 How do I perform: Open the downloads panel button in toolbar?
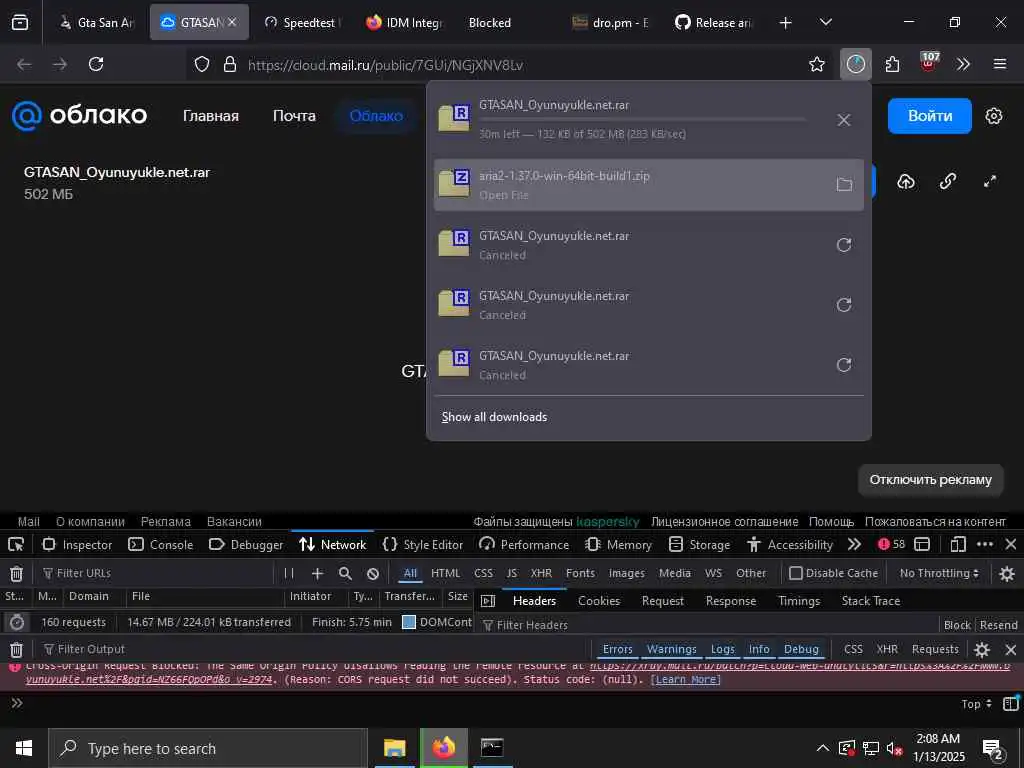click(856, 64)
